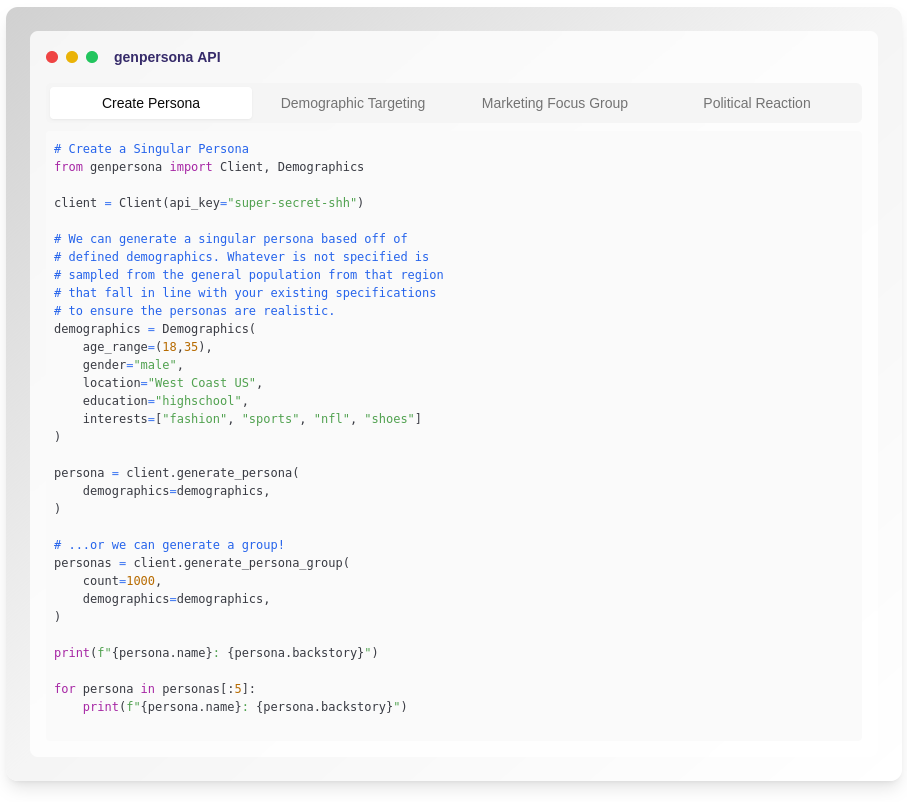Click the import line for Client, Demographics
This screenshot has width=907, height=802.
(x=209, y=167)
